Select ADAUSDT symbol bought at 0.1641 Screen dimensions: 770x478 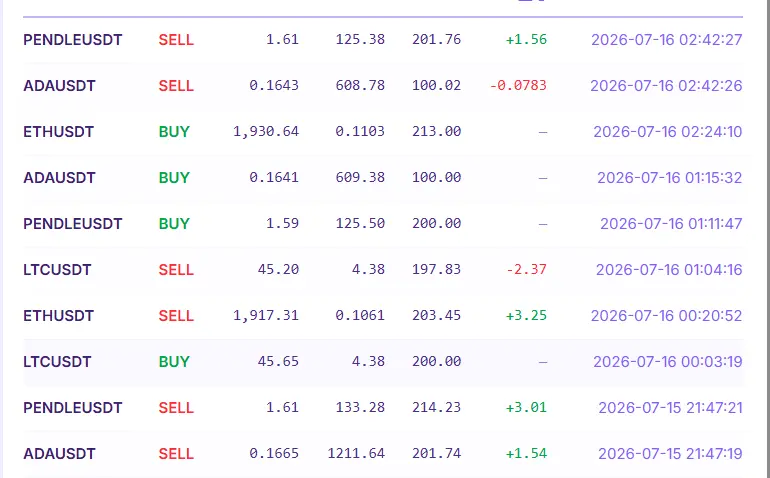(x=59, y=177)
